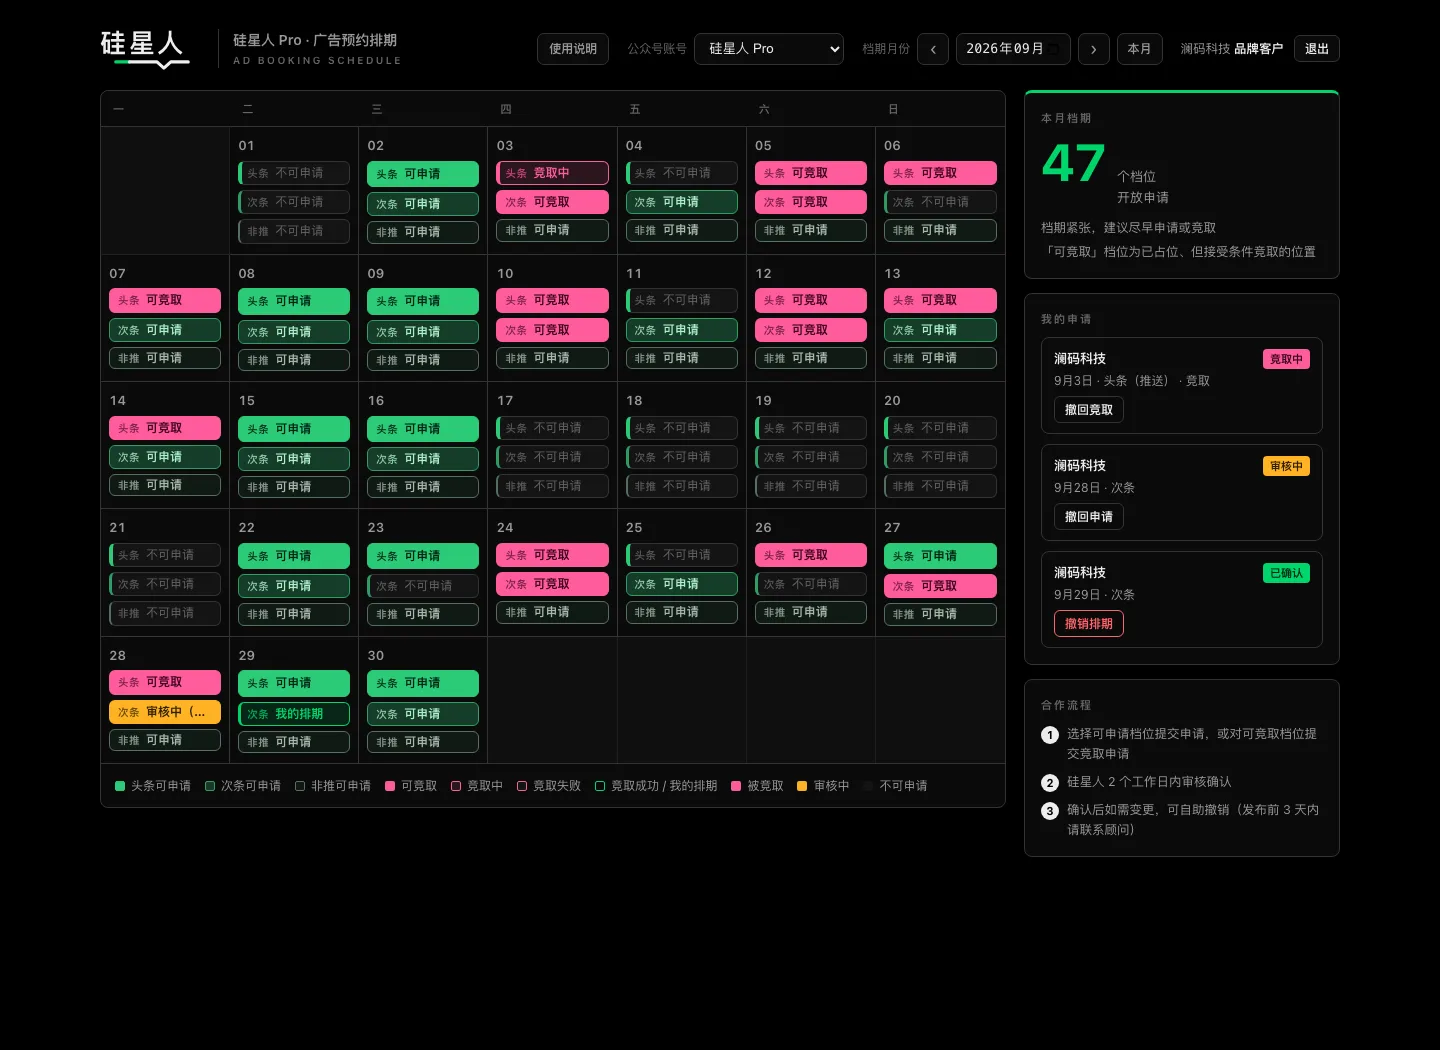Select the 02 头条 可申请 slot

(x=423, y=174)
